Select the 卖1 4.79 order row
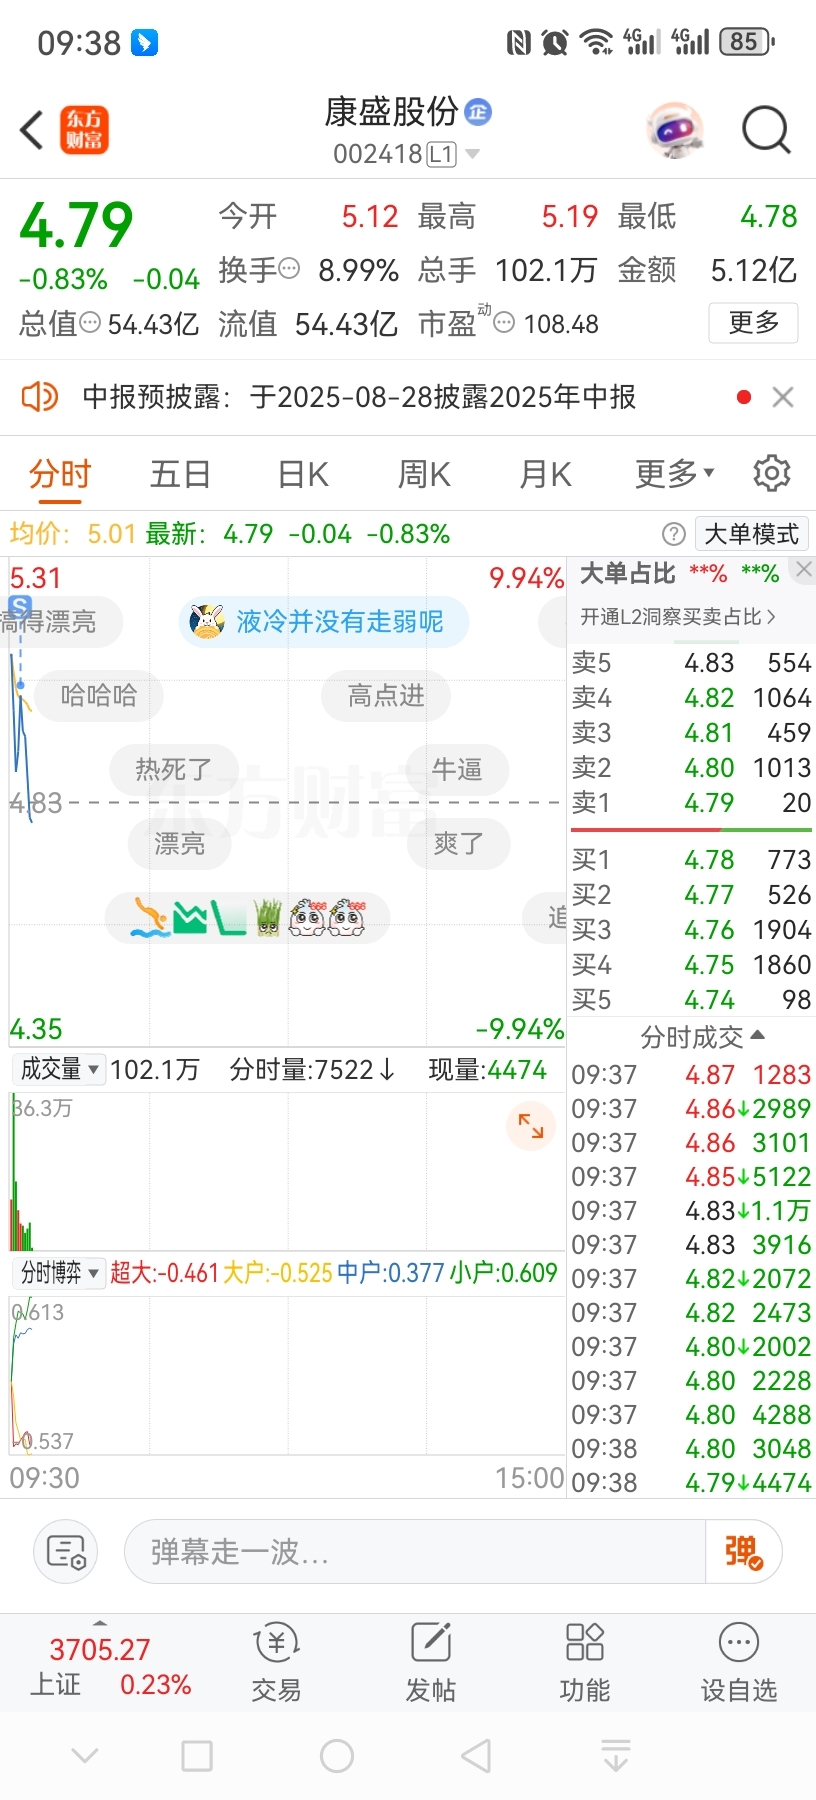The image size is (816, 1800). 691,803
